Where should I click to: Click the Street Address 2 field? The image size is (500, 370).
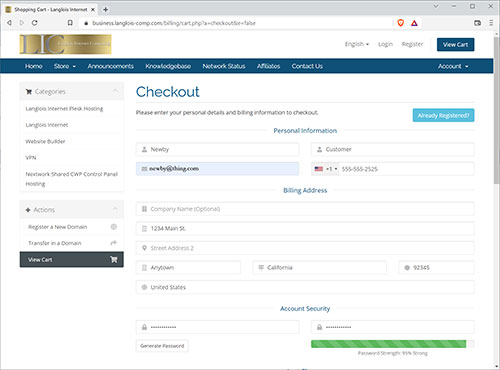coord(305,248)
